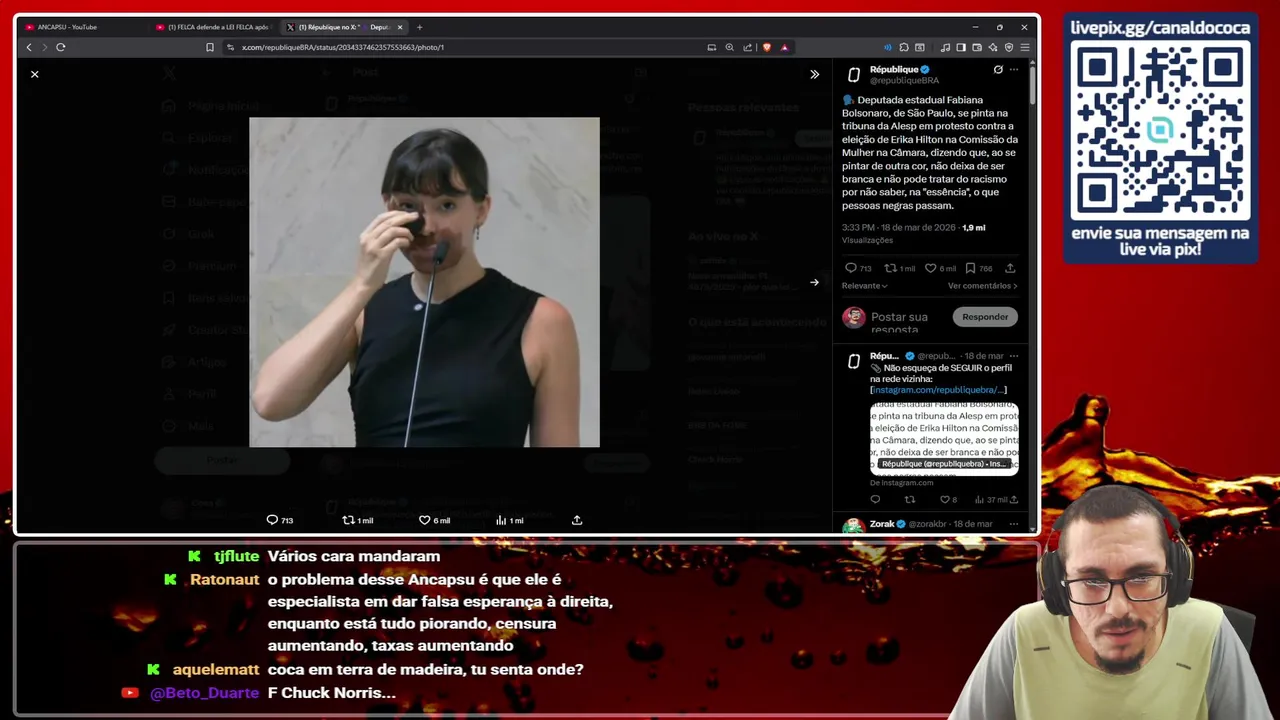Click the share page icon in the address bar
This screenshot has height=720, width=1280.
click(747, 47)
